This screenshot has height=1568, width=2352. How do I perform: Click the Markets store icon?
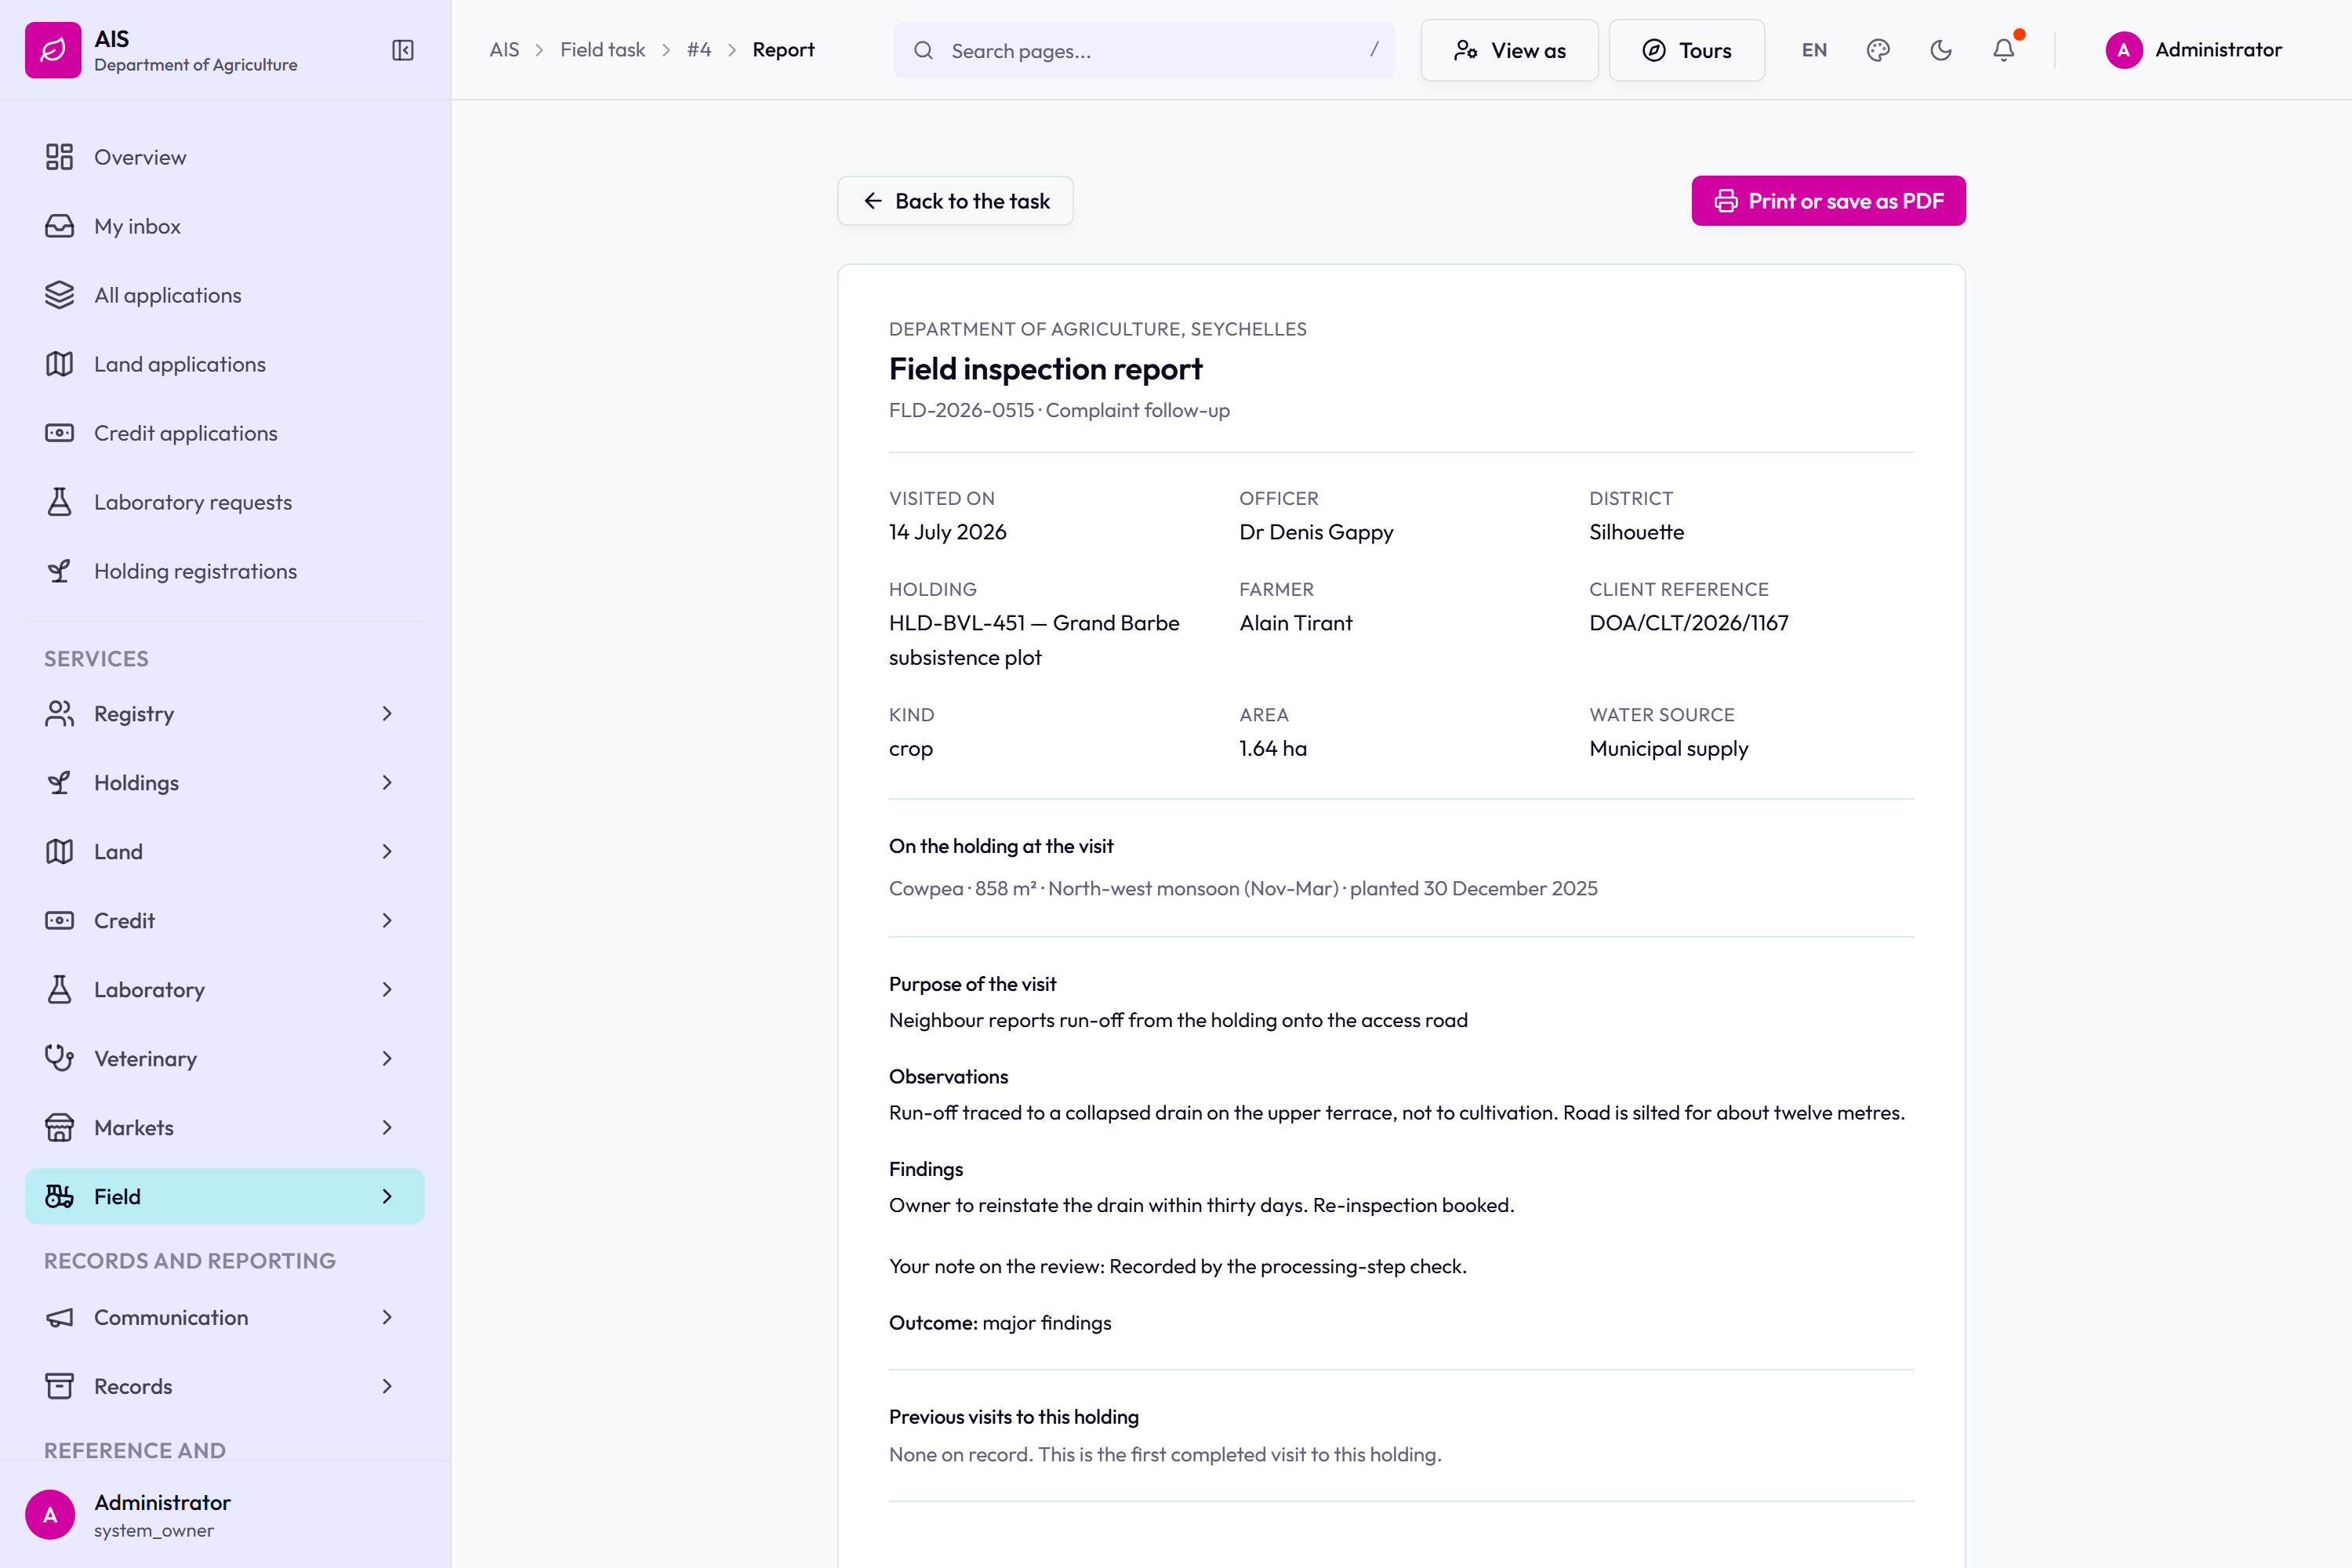coord(60,1128)
